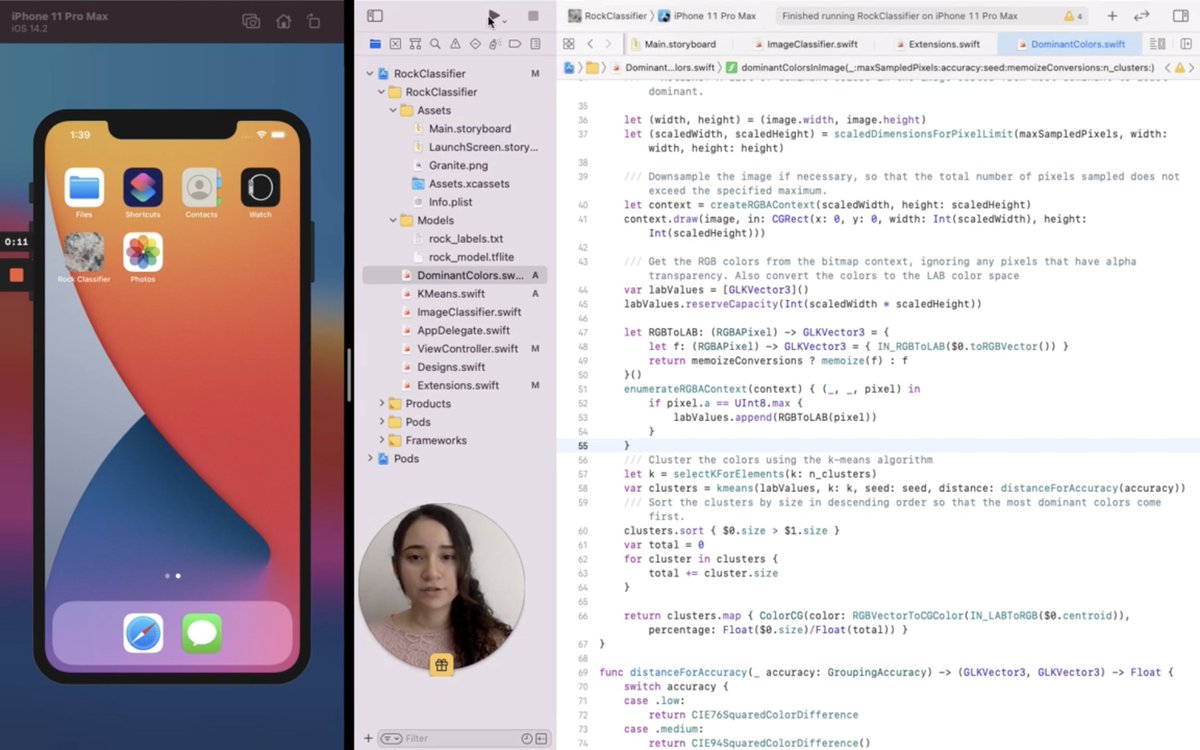Rotate the Simulator device
The width and height of the screenshot is (1200, 750).
(313, 21)
